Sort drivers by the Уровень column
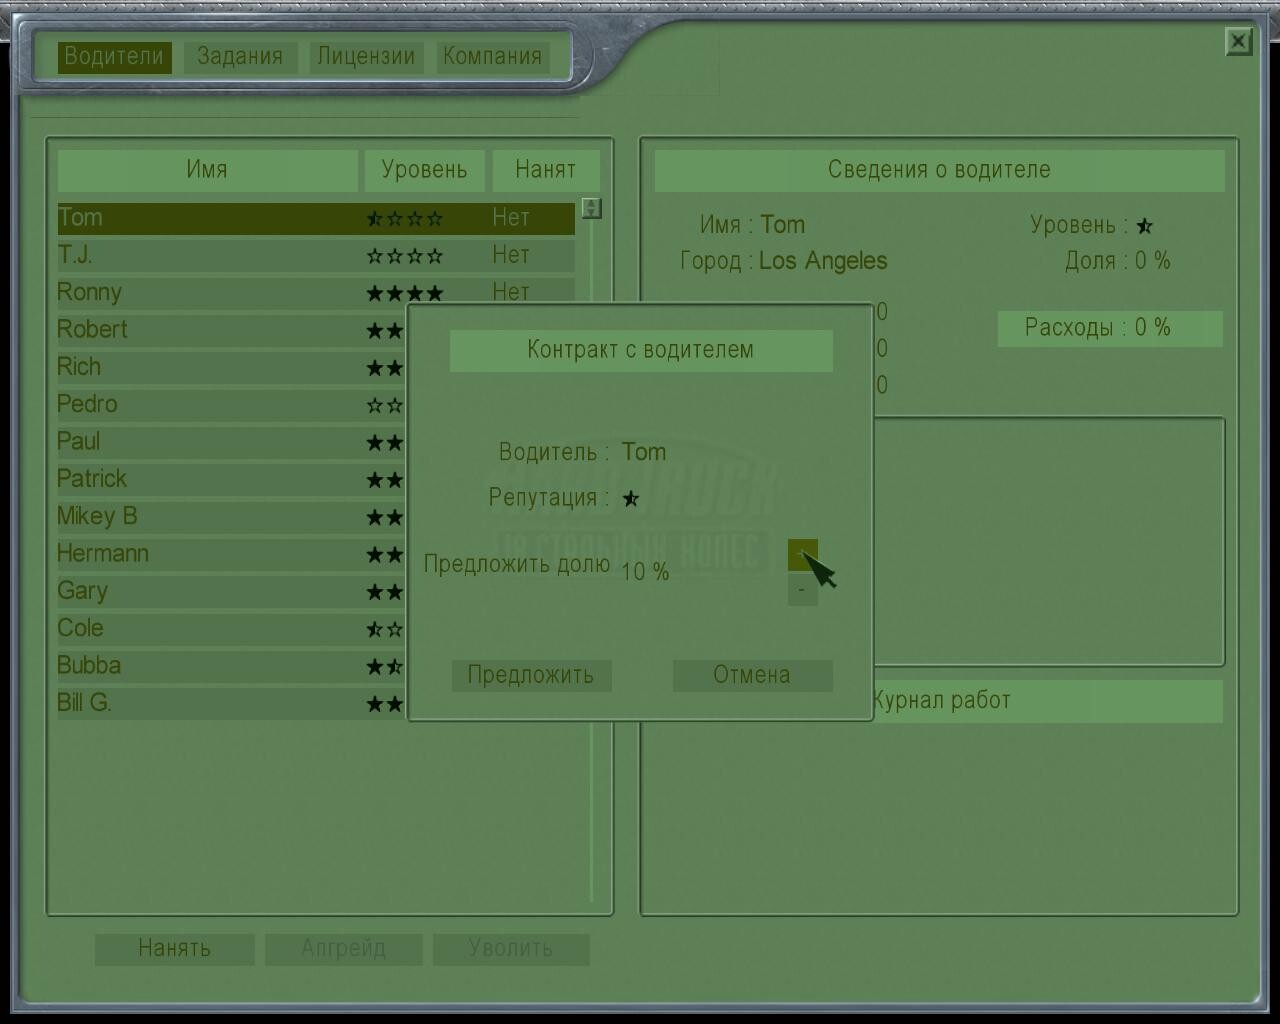The height and width of the screenshot is (1024, 1280). click(424, 171)
